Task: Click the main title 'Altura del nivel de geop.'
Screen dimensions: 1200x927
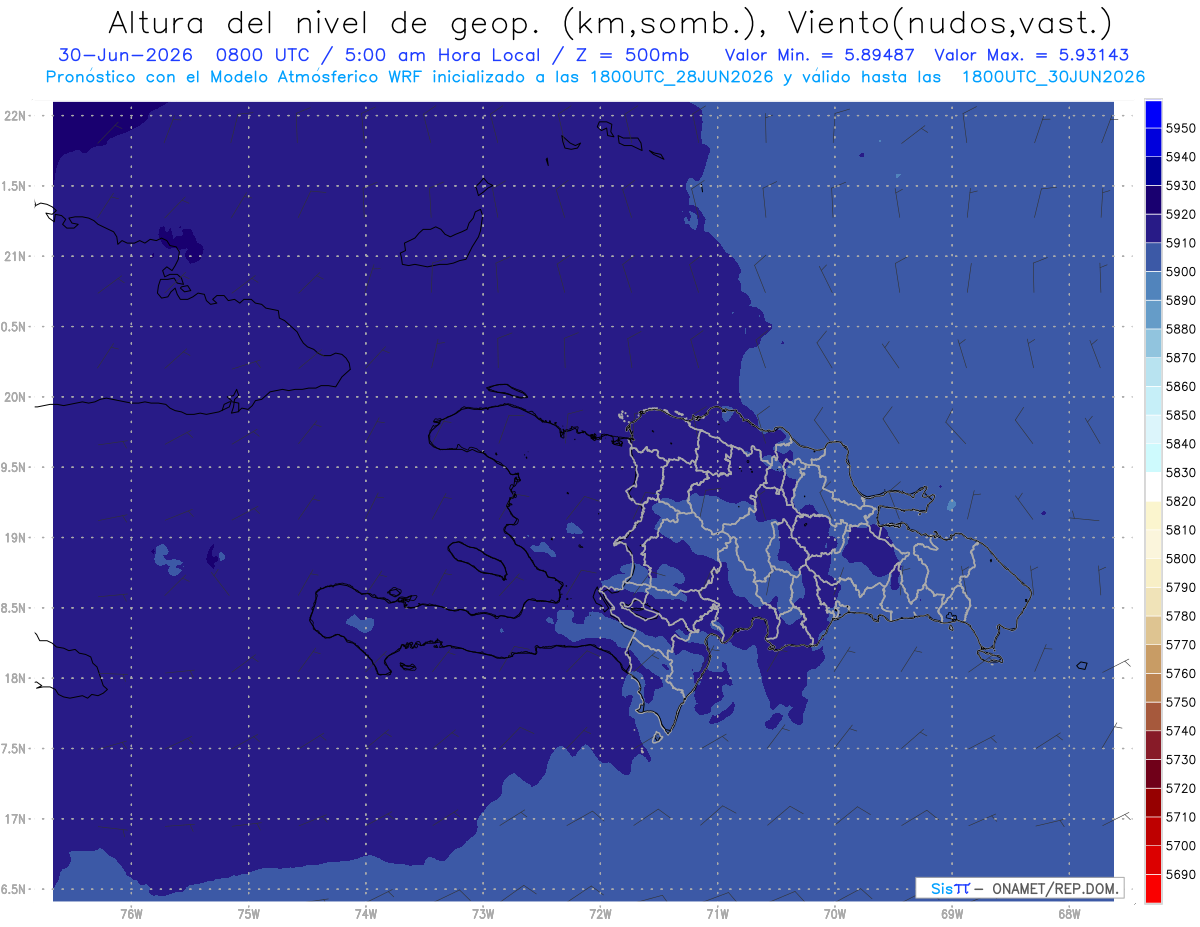Action: click(x=326, y=23)
